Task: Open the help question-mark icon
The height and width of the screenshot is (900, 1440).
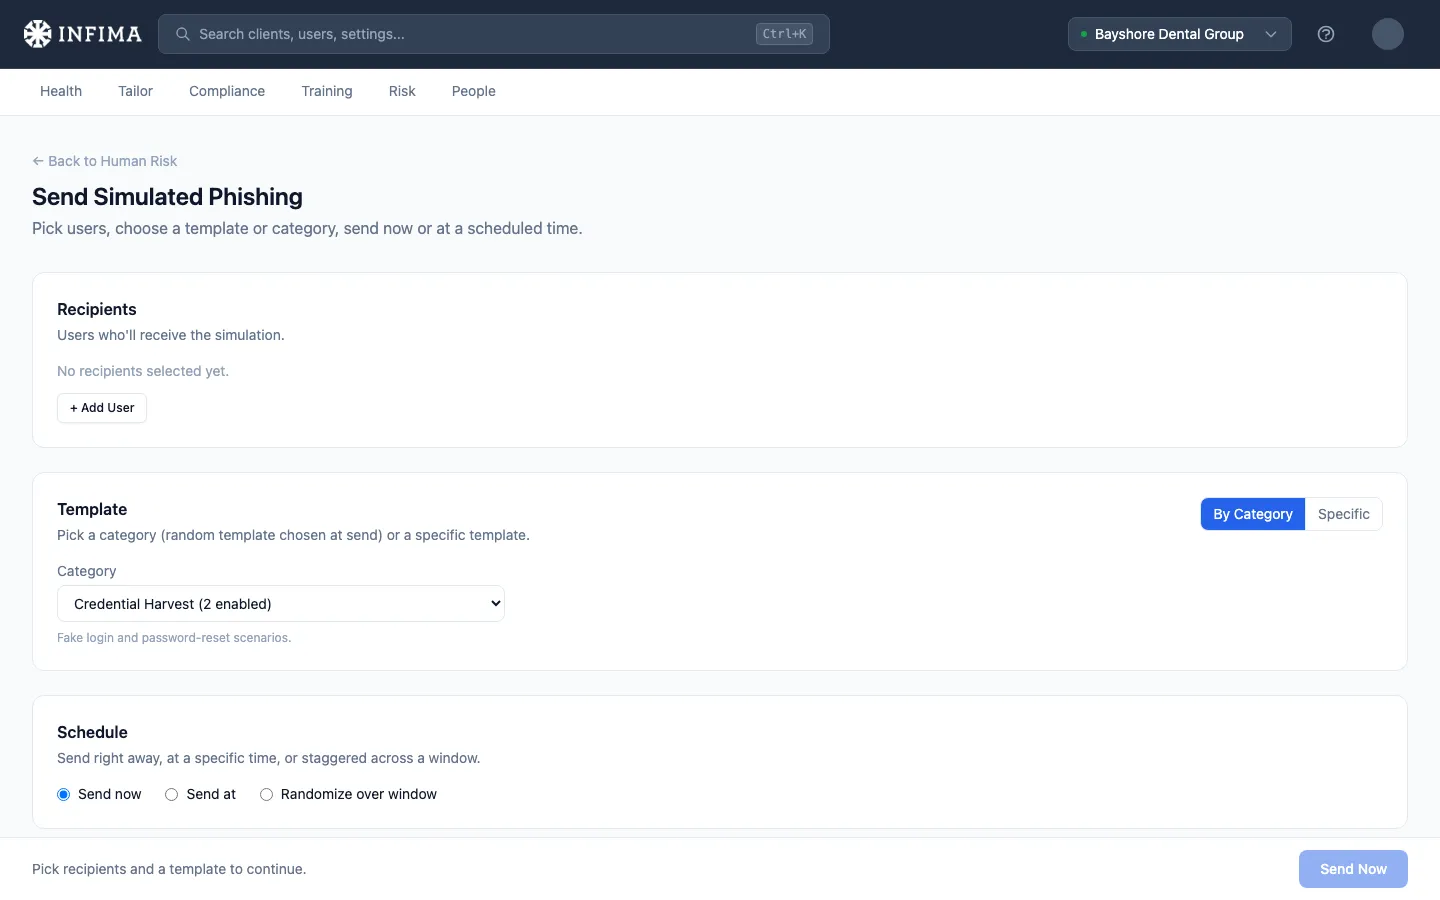Action: coord(1326,34)
